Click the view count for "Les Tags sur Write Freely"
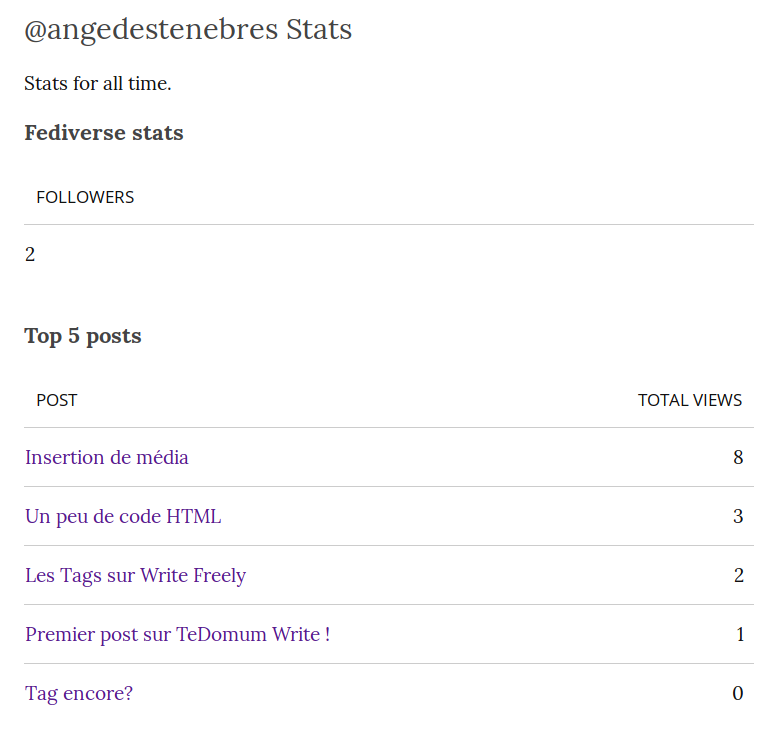The image size is (783, 733). pos(738,576)
